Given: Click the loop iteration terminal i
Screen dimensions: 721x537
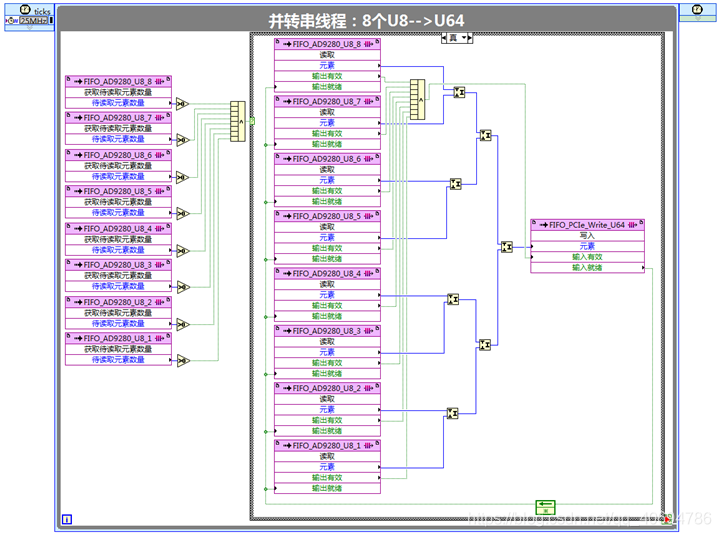Looking at the screenshot, I should [67, 519].
